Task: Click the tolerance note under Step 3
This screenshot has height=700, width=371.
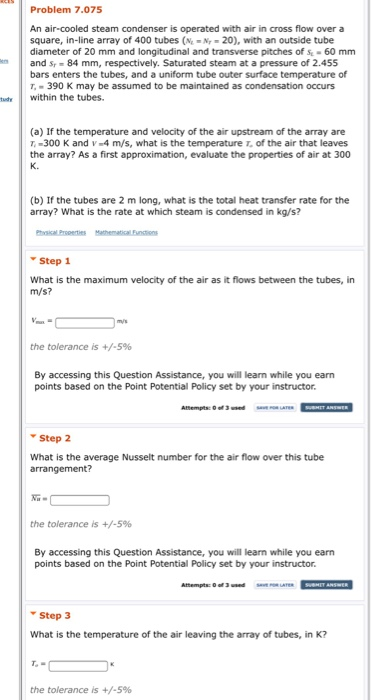Action: pos(81,689)
